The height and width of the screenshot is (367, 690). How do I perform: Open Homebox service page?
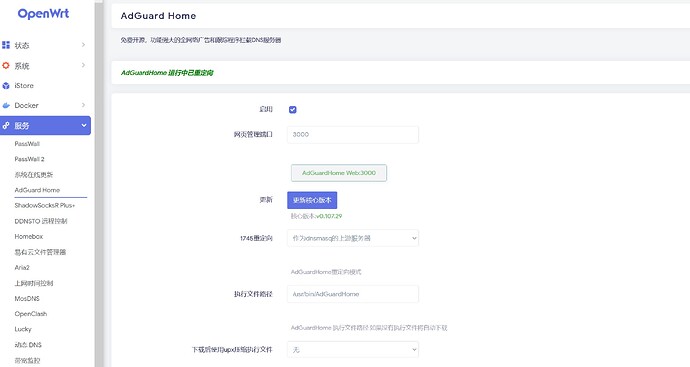[29, 237]
